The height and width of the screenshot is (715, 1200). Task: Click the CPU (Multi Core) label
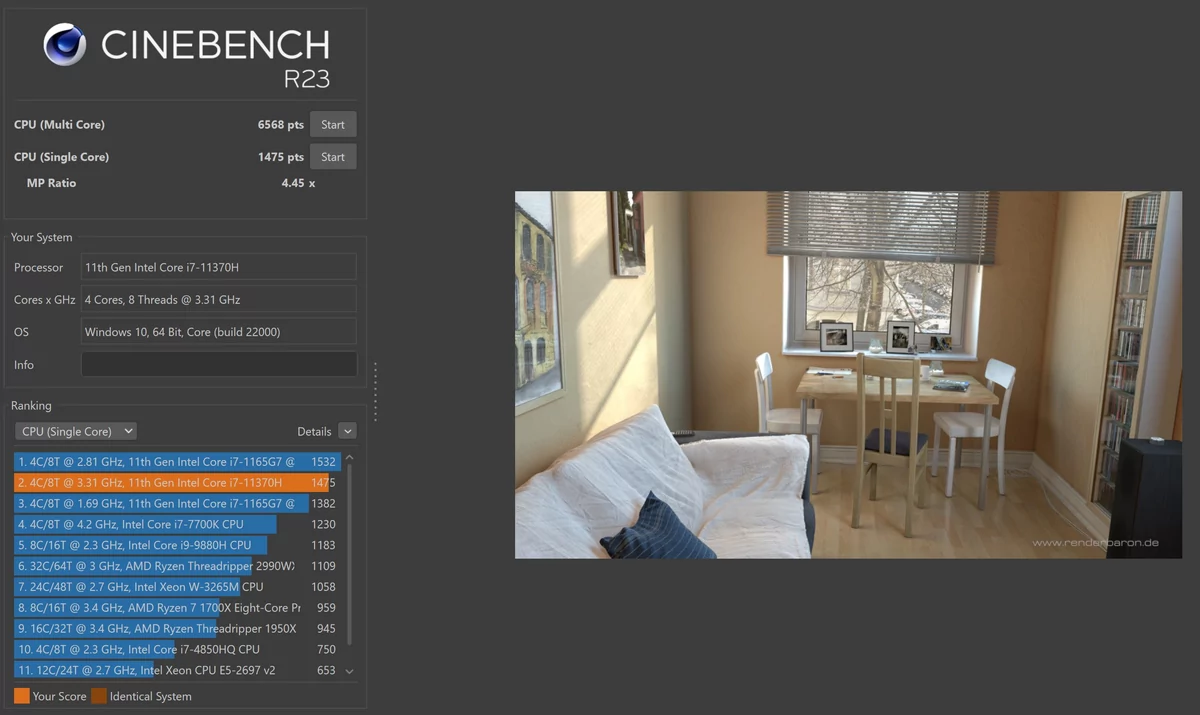click(59, 125)
